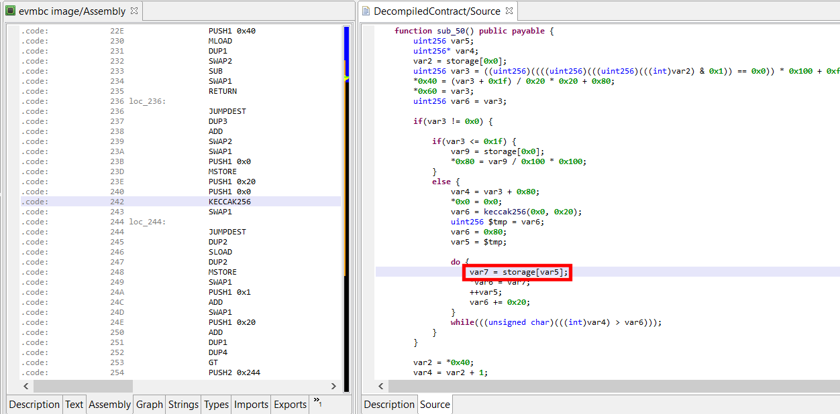Click left arrow of Source horizontal scrollbar

coord(380,386)
